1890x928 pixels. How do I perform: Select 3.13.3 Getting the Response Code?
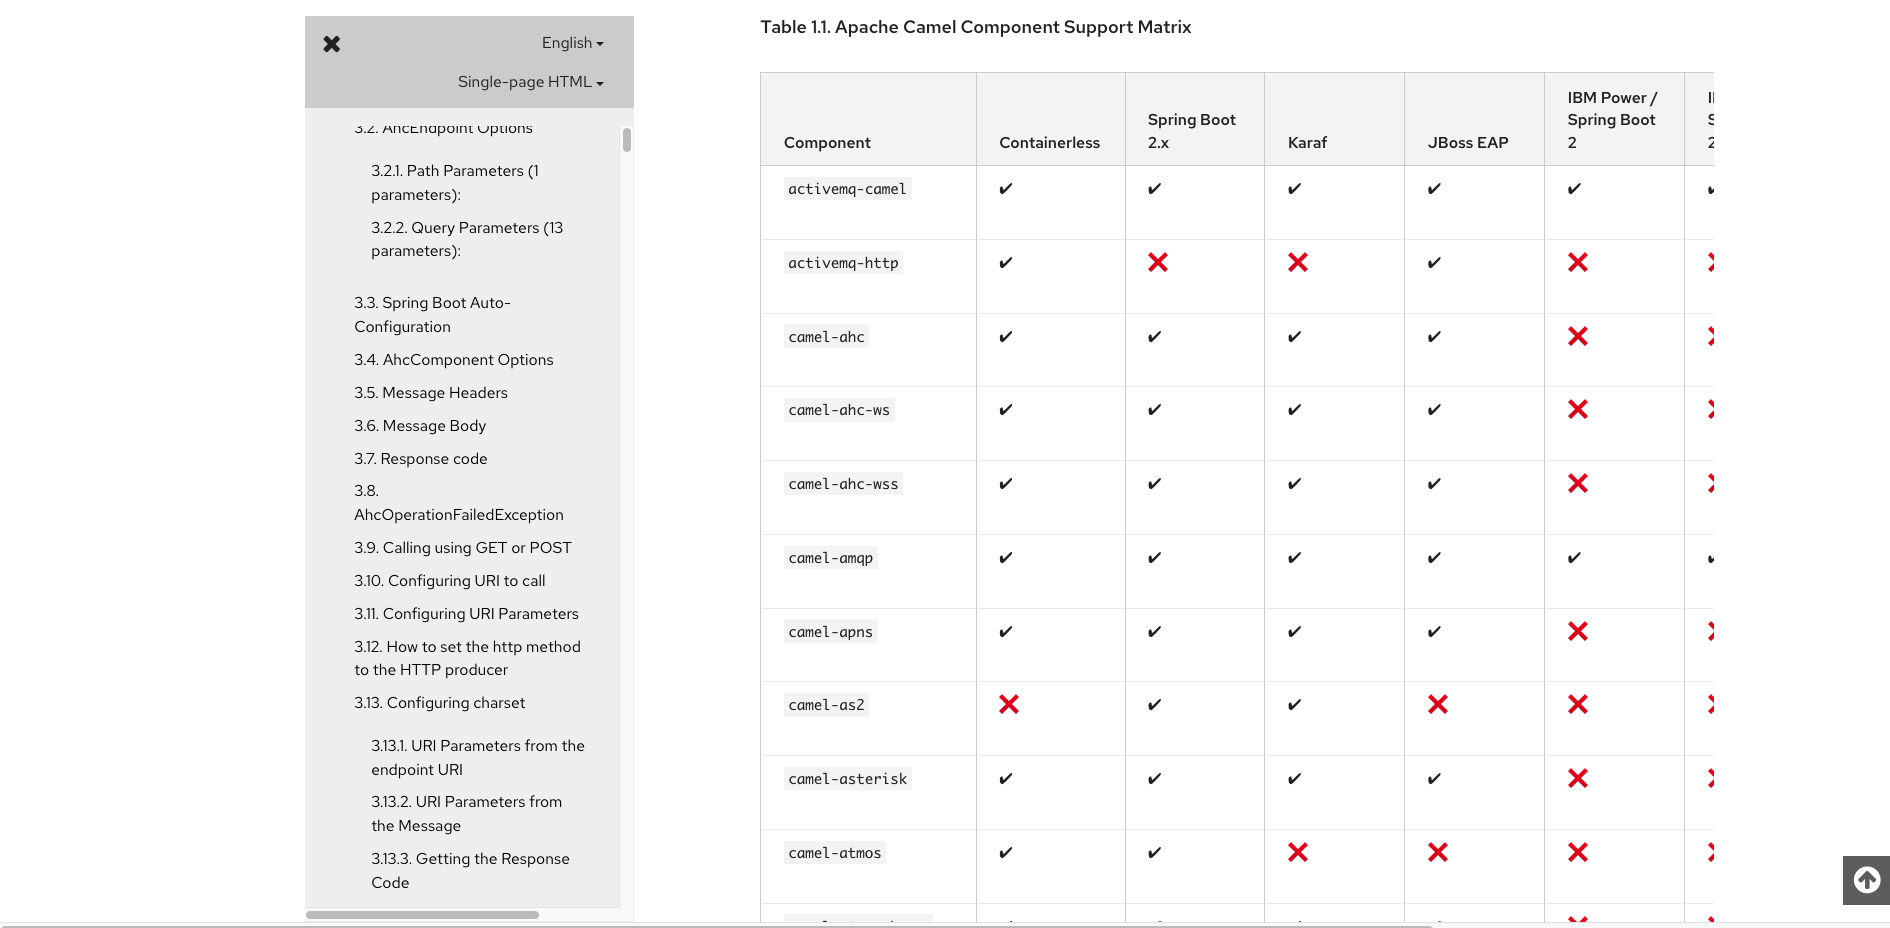(x=469, y=871)
